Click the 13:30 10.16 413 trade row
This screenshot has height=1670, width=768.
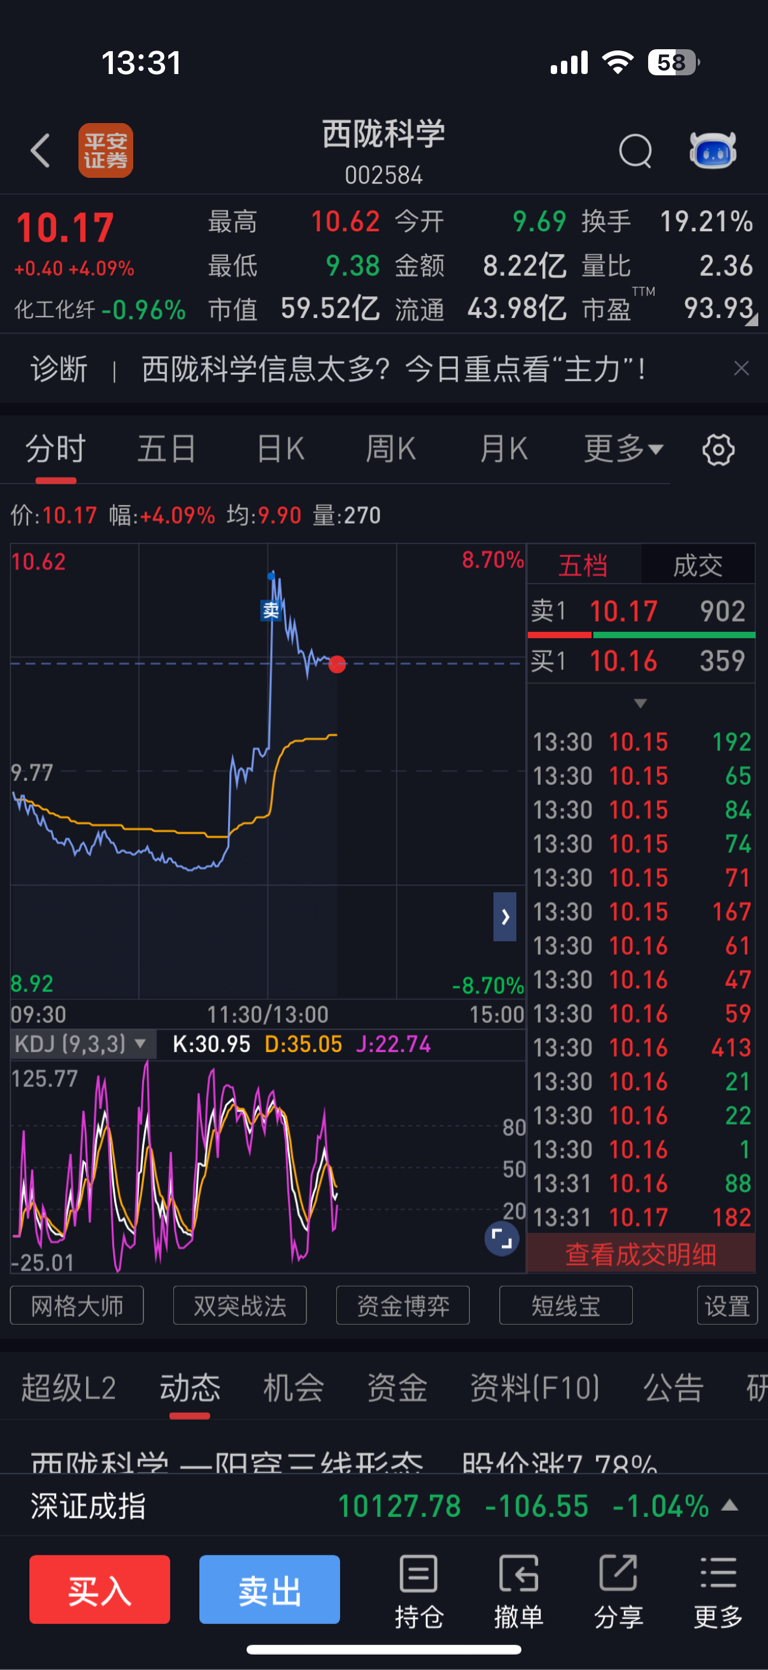tap(641, 1047)
